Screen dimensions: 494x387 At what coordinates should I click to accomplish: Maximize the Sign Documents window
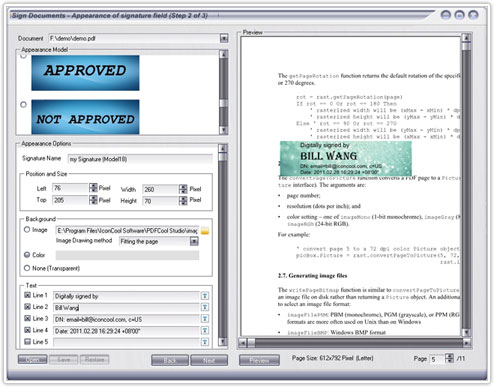coord(459,15)
